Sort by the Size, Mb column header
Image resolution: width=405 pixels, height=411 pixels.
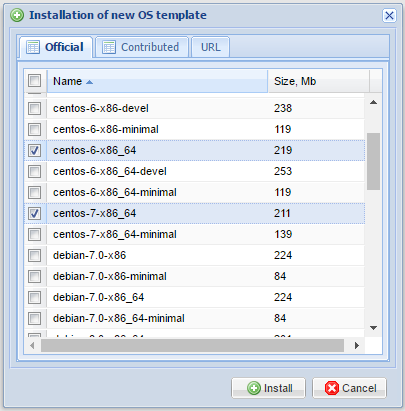pyautogui.click(x=318, y=81)
